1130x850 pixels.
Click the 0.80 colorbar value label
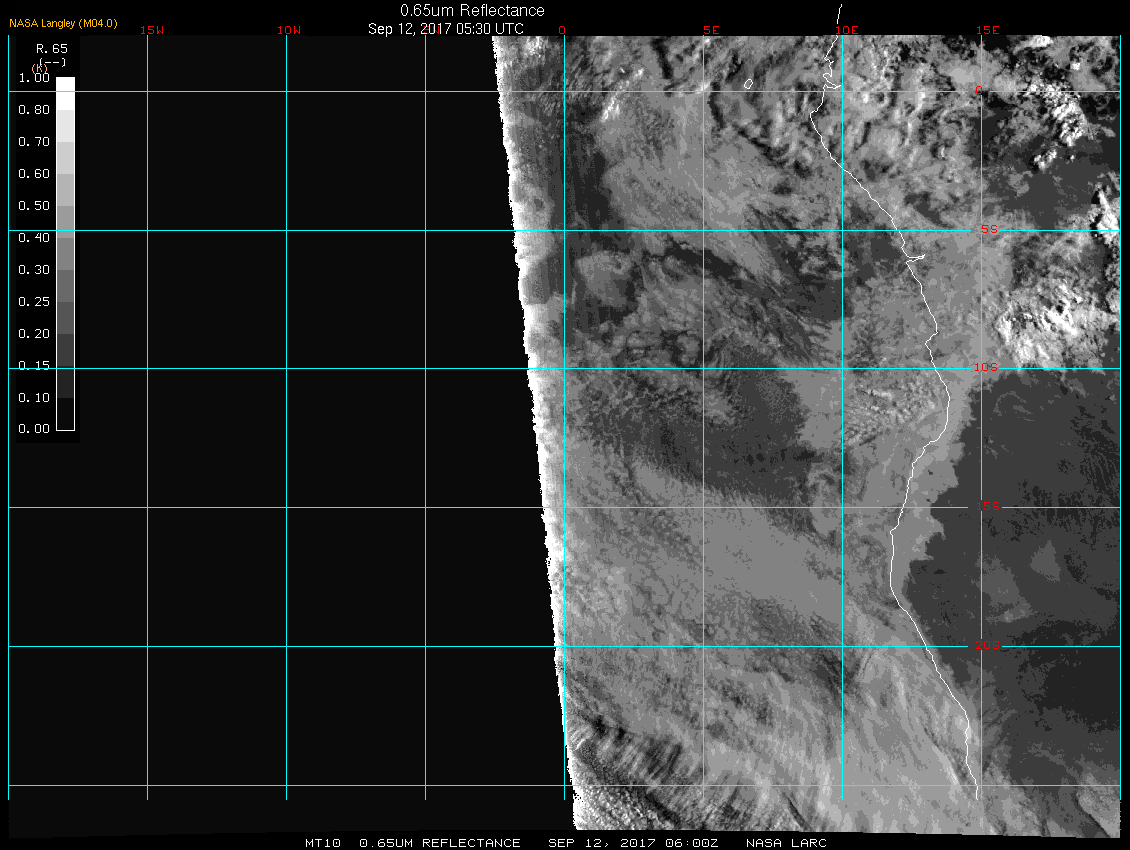point(34,110)
